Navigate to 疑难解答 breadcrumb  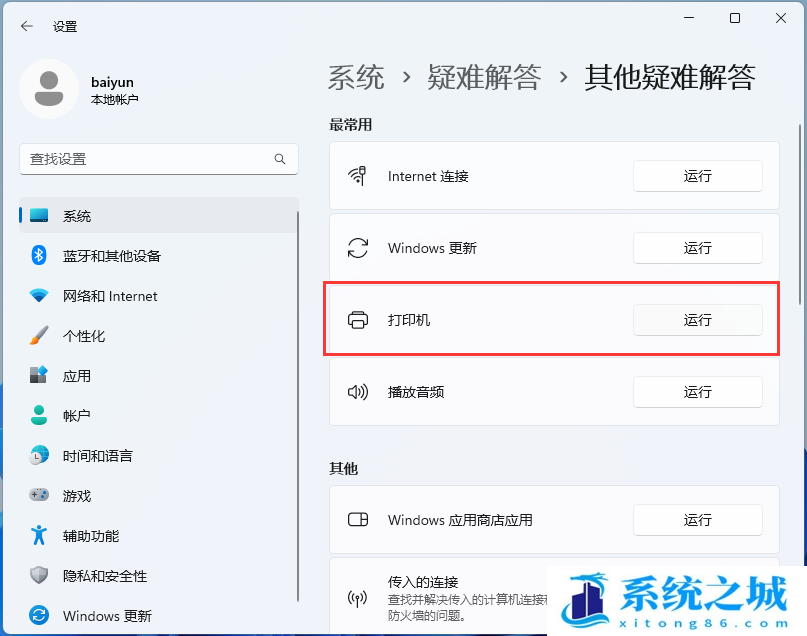(x=484, y=78)
